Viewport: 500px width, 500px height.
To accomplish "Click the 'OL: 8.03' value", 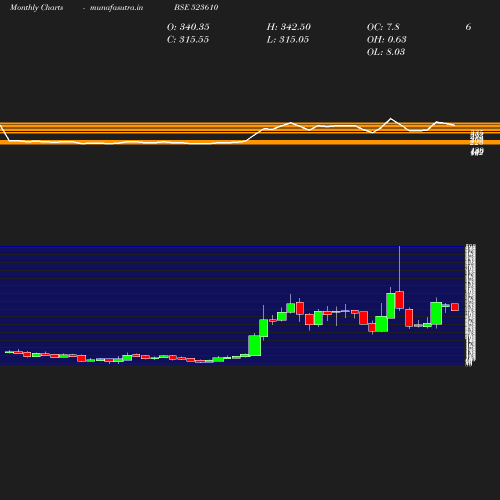I will (386, 52).
